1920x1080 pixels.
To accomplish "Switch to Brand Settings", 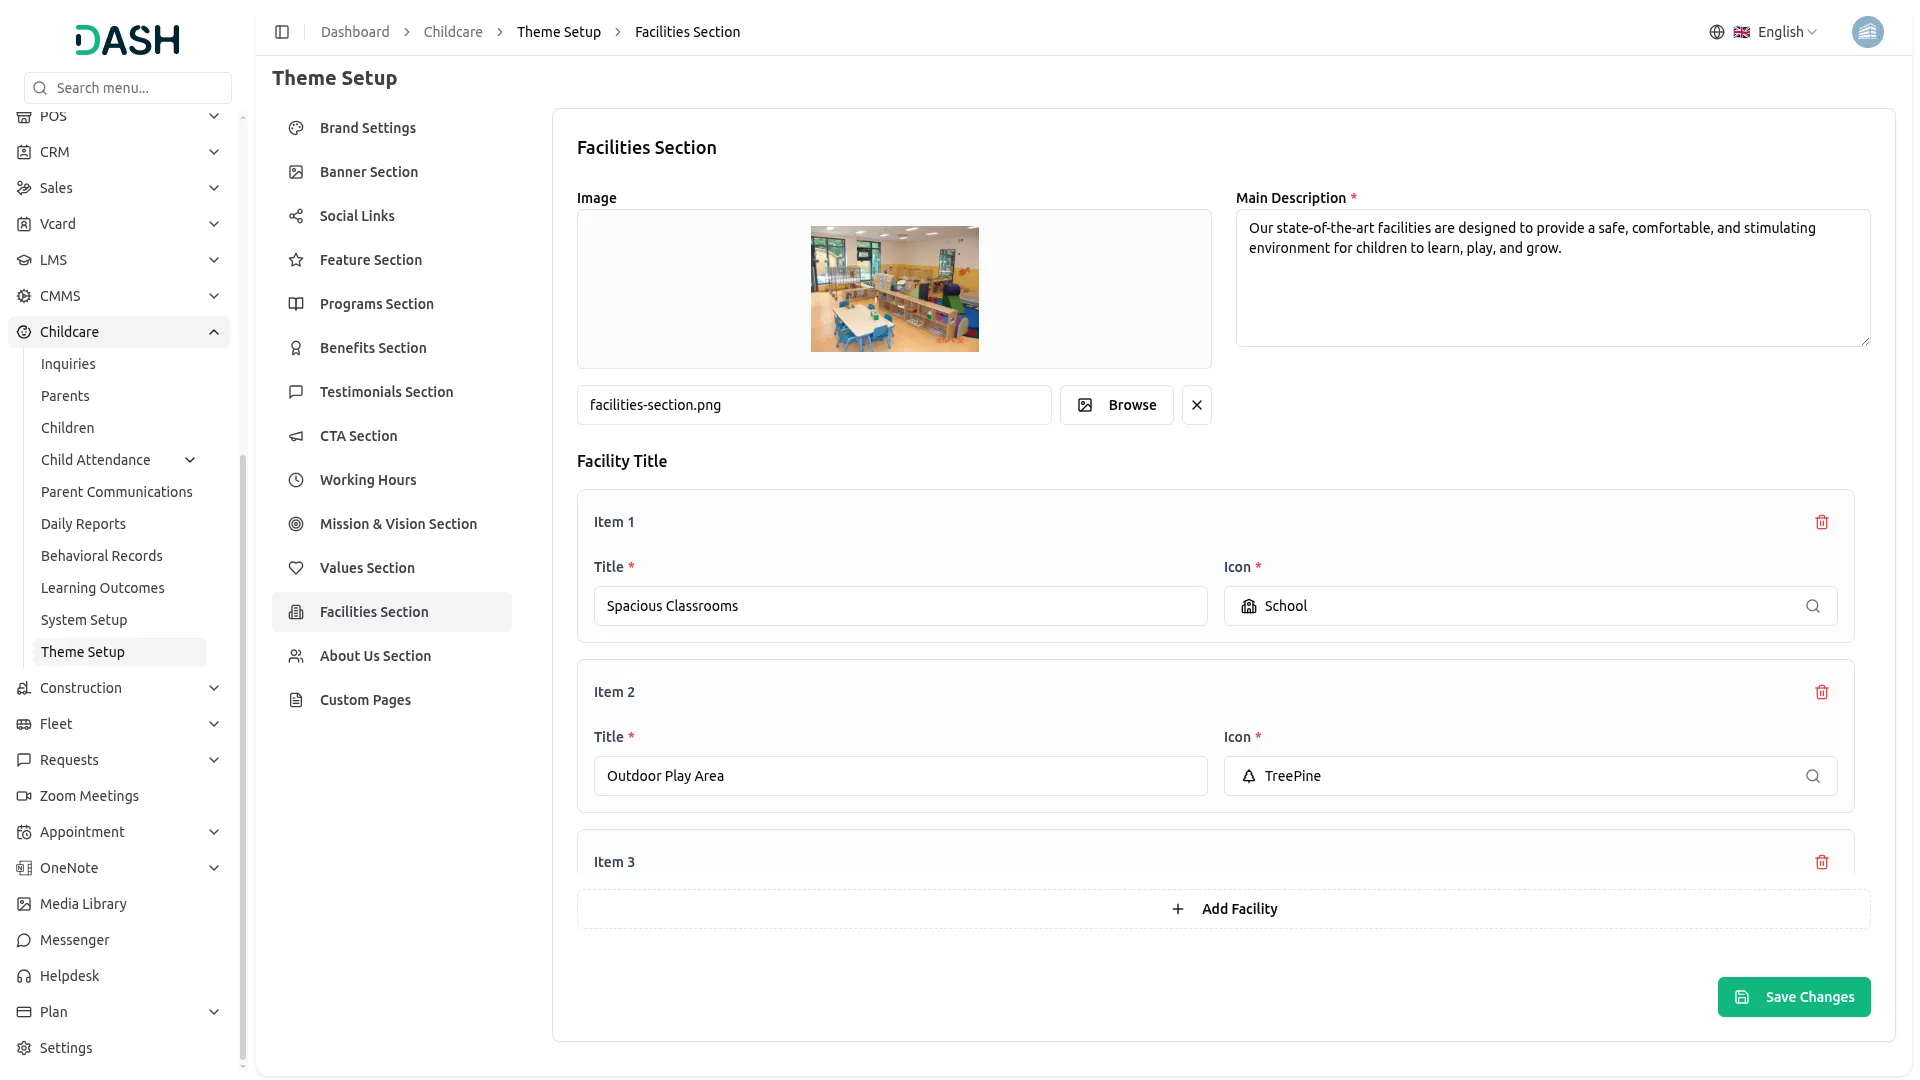I will click(x=367, y=128).
